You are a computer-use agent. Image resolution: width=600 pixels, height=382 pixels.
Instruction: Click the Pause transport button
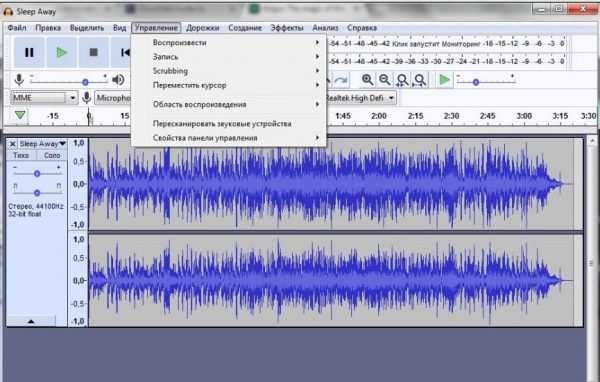[x=29, y=52]
